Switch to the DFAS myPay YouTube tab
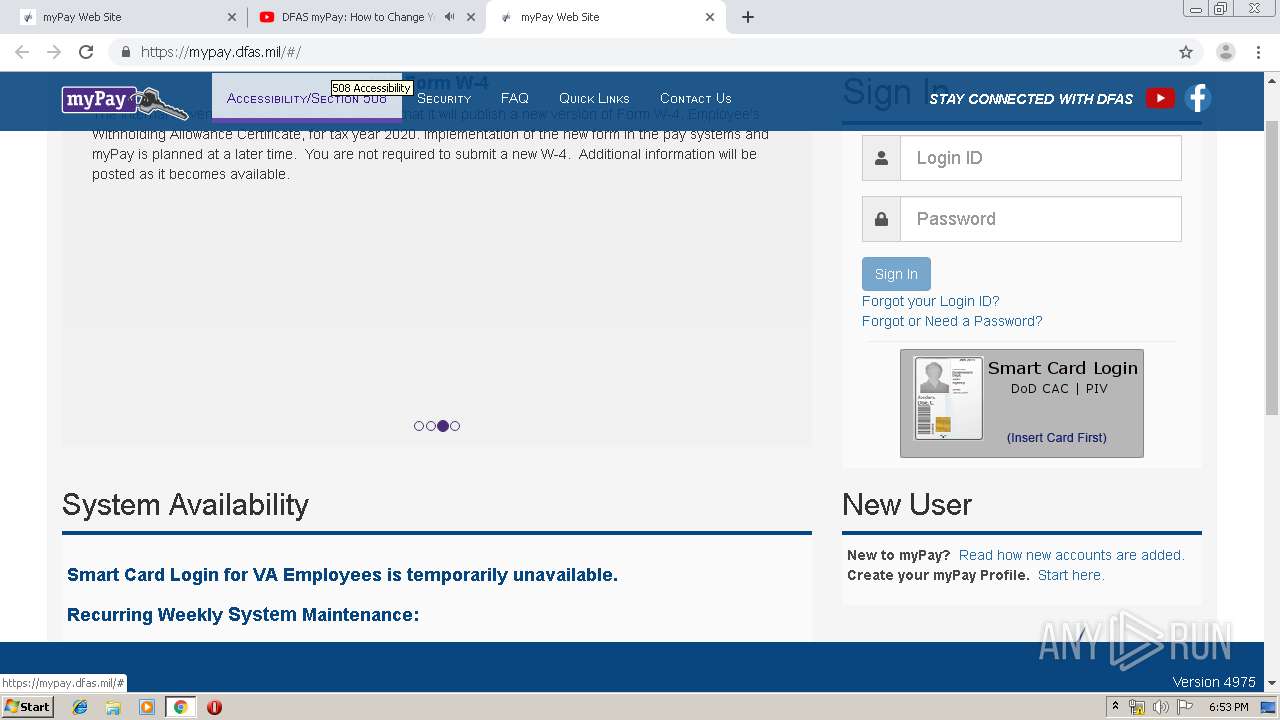 pyautogui.click(x=366, y=17)
